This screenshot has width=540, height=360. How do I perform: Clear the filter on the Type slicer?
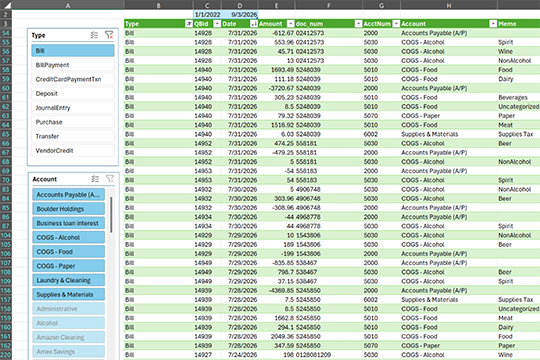click(x=109, y=35)
